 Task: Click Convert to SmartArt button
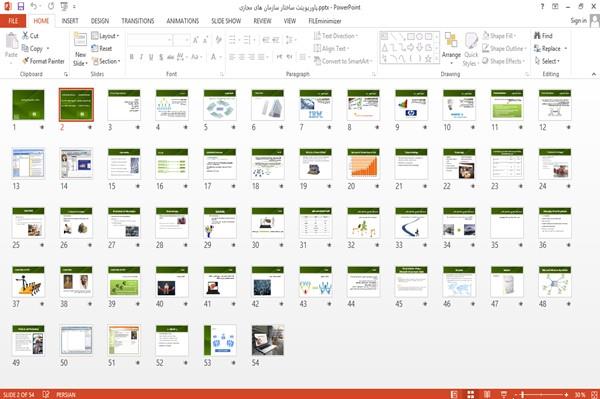click(x=343, y=61)
